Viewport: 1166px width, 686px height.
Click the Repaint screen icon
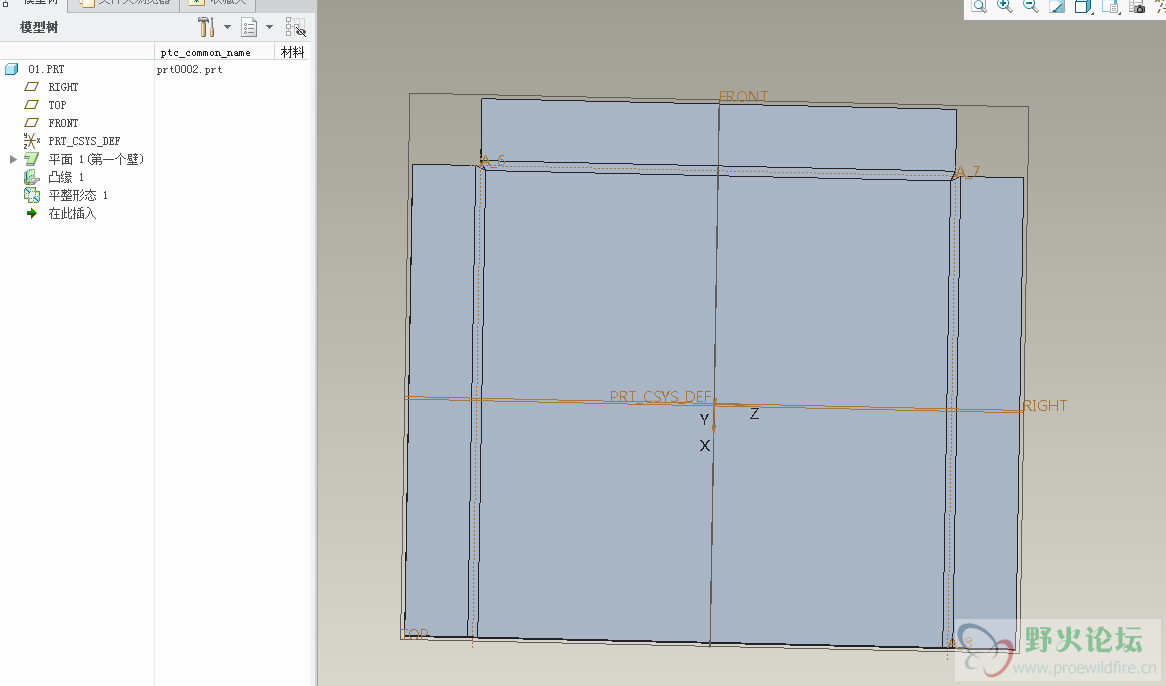coord(1057,7)
